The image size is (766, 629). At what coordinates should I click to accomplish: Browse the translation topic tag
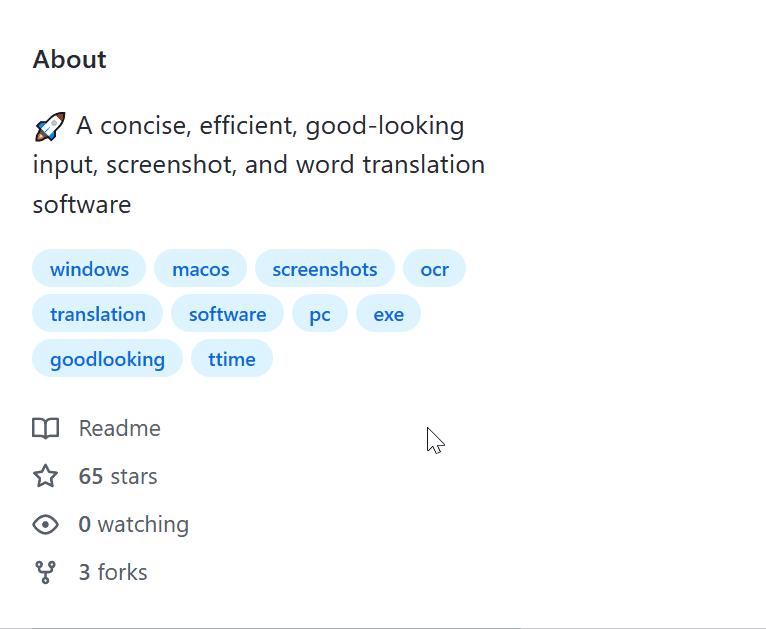[98, 314]
